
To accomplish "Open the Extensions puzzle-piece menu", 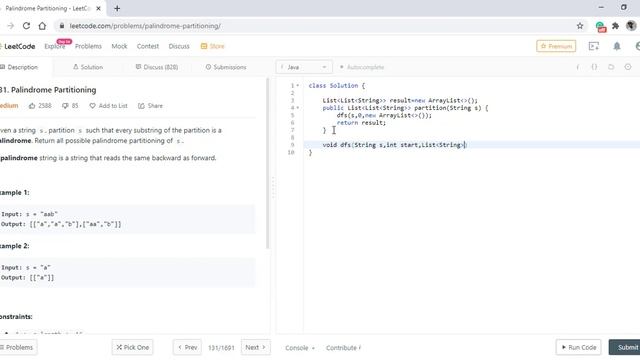I will [616, 26].
